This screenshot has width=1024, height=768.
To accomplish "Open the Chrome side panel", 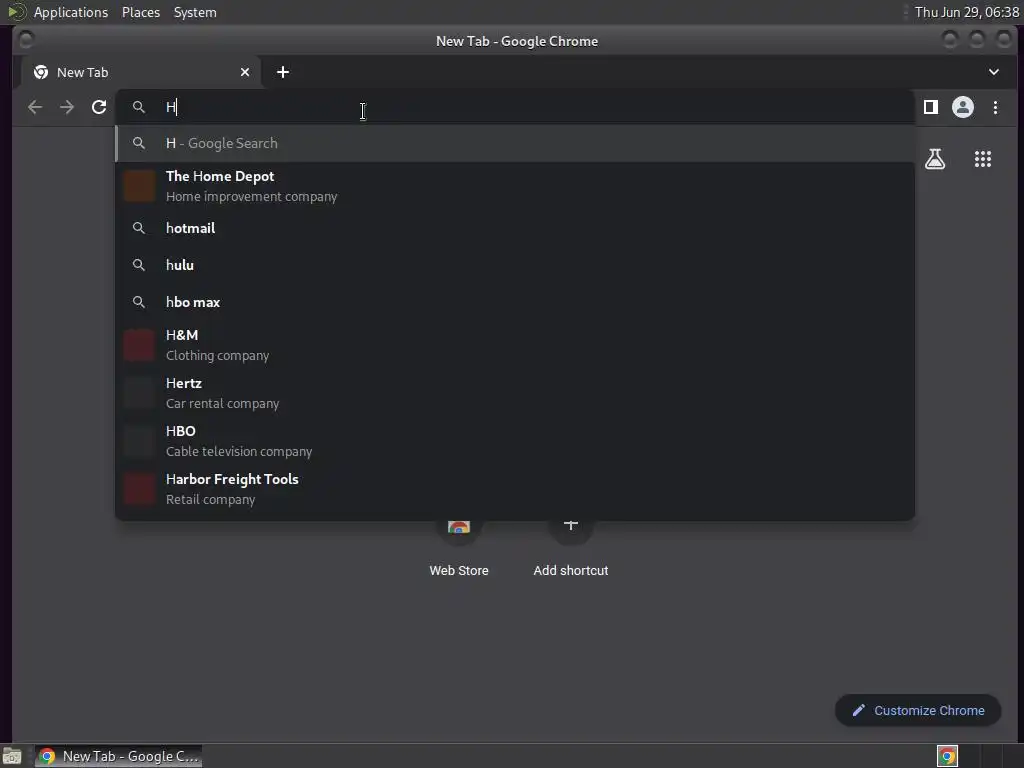I will click(931, 107).
